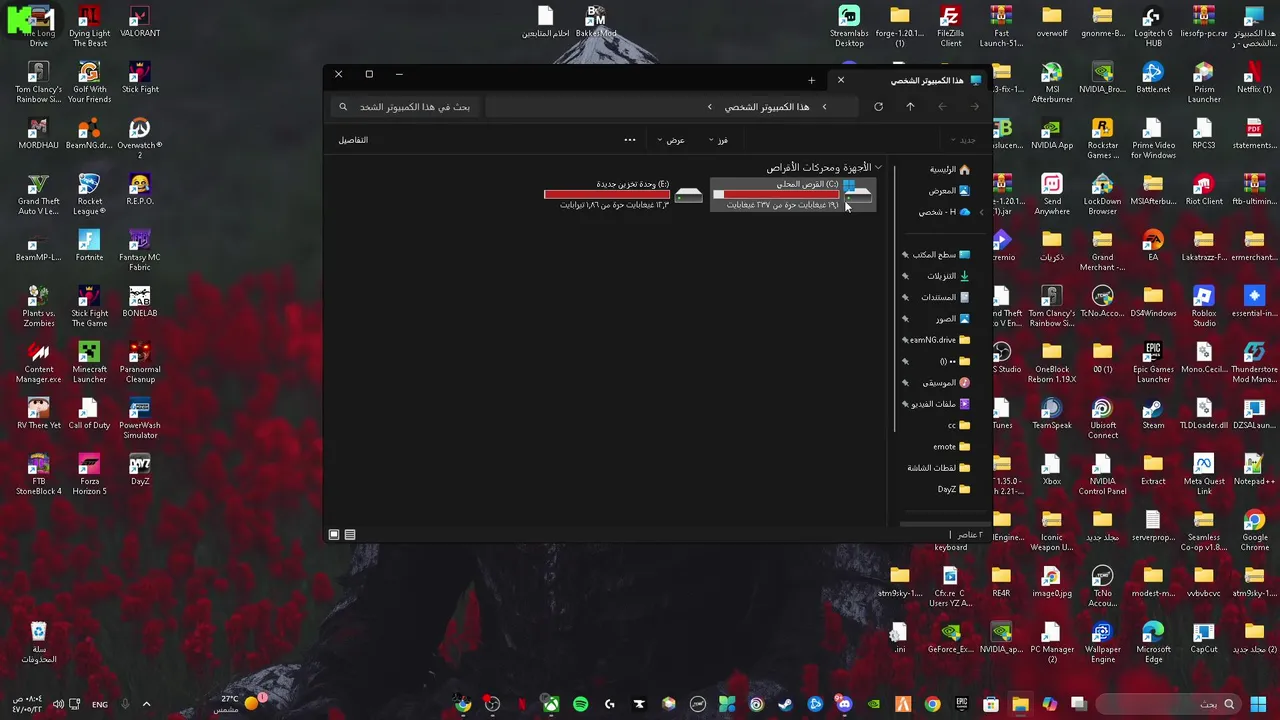Viewport: 1280px width, 720px height.
Task: Select the Epic Games Launcher desktop shortcut
Action: click(x=1153, y=362)
